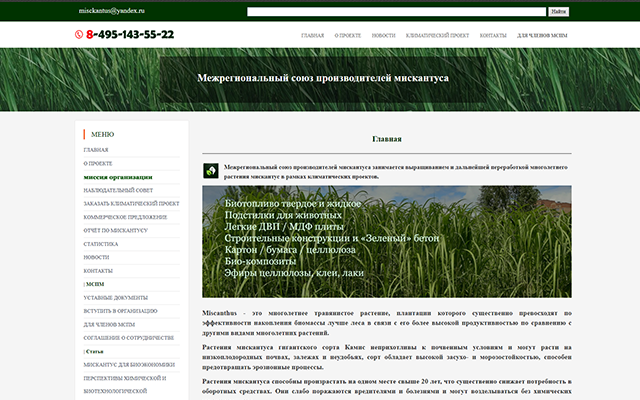
Task: Click the green leaf logo icon
Action: [x=211, y=170]
